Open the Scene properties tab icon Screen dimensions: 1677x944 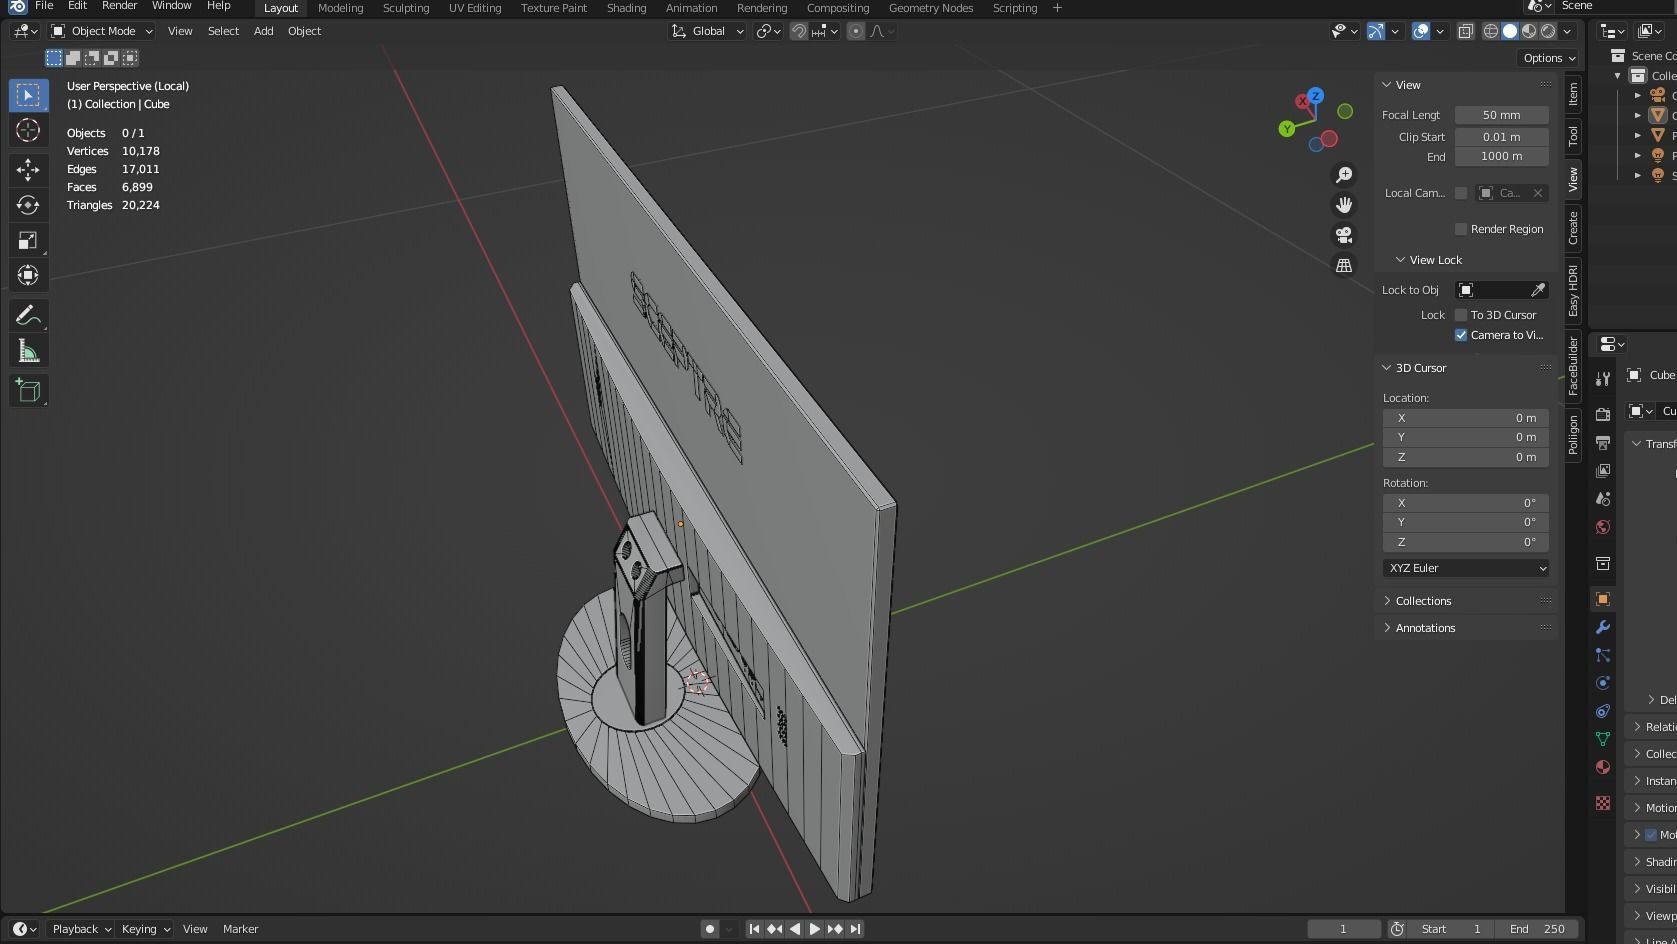[1603, 498]
